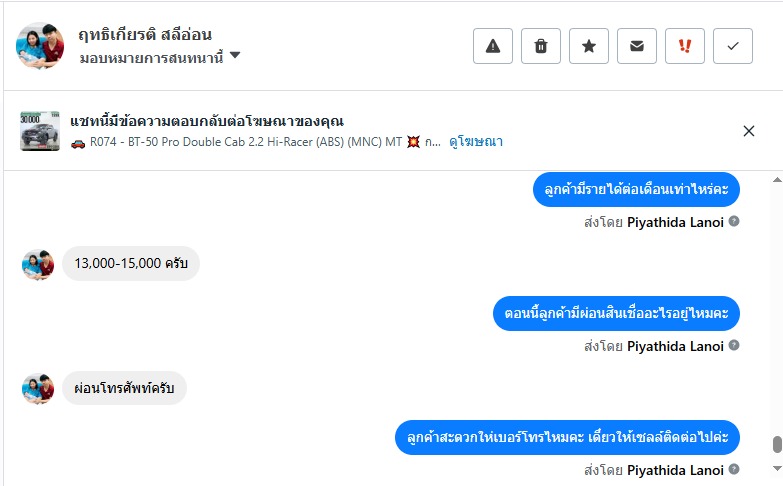Click avatar beside ผ่อนโทรศัพท์ครับ message
The width and height of the screenshot is (783, 486).
pyautogui.click(x=38, y=388)
